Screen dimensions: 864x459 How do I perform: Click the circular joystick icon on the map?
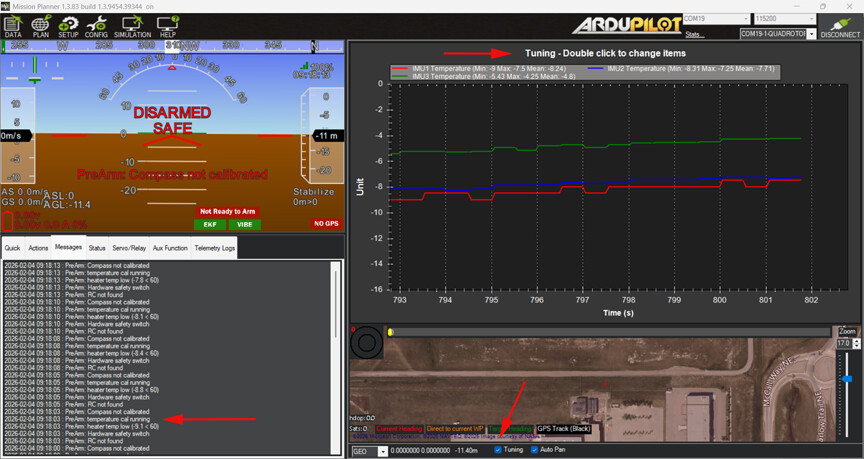(367, 343)
